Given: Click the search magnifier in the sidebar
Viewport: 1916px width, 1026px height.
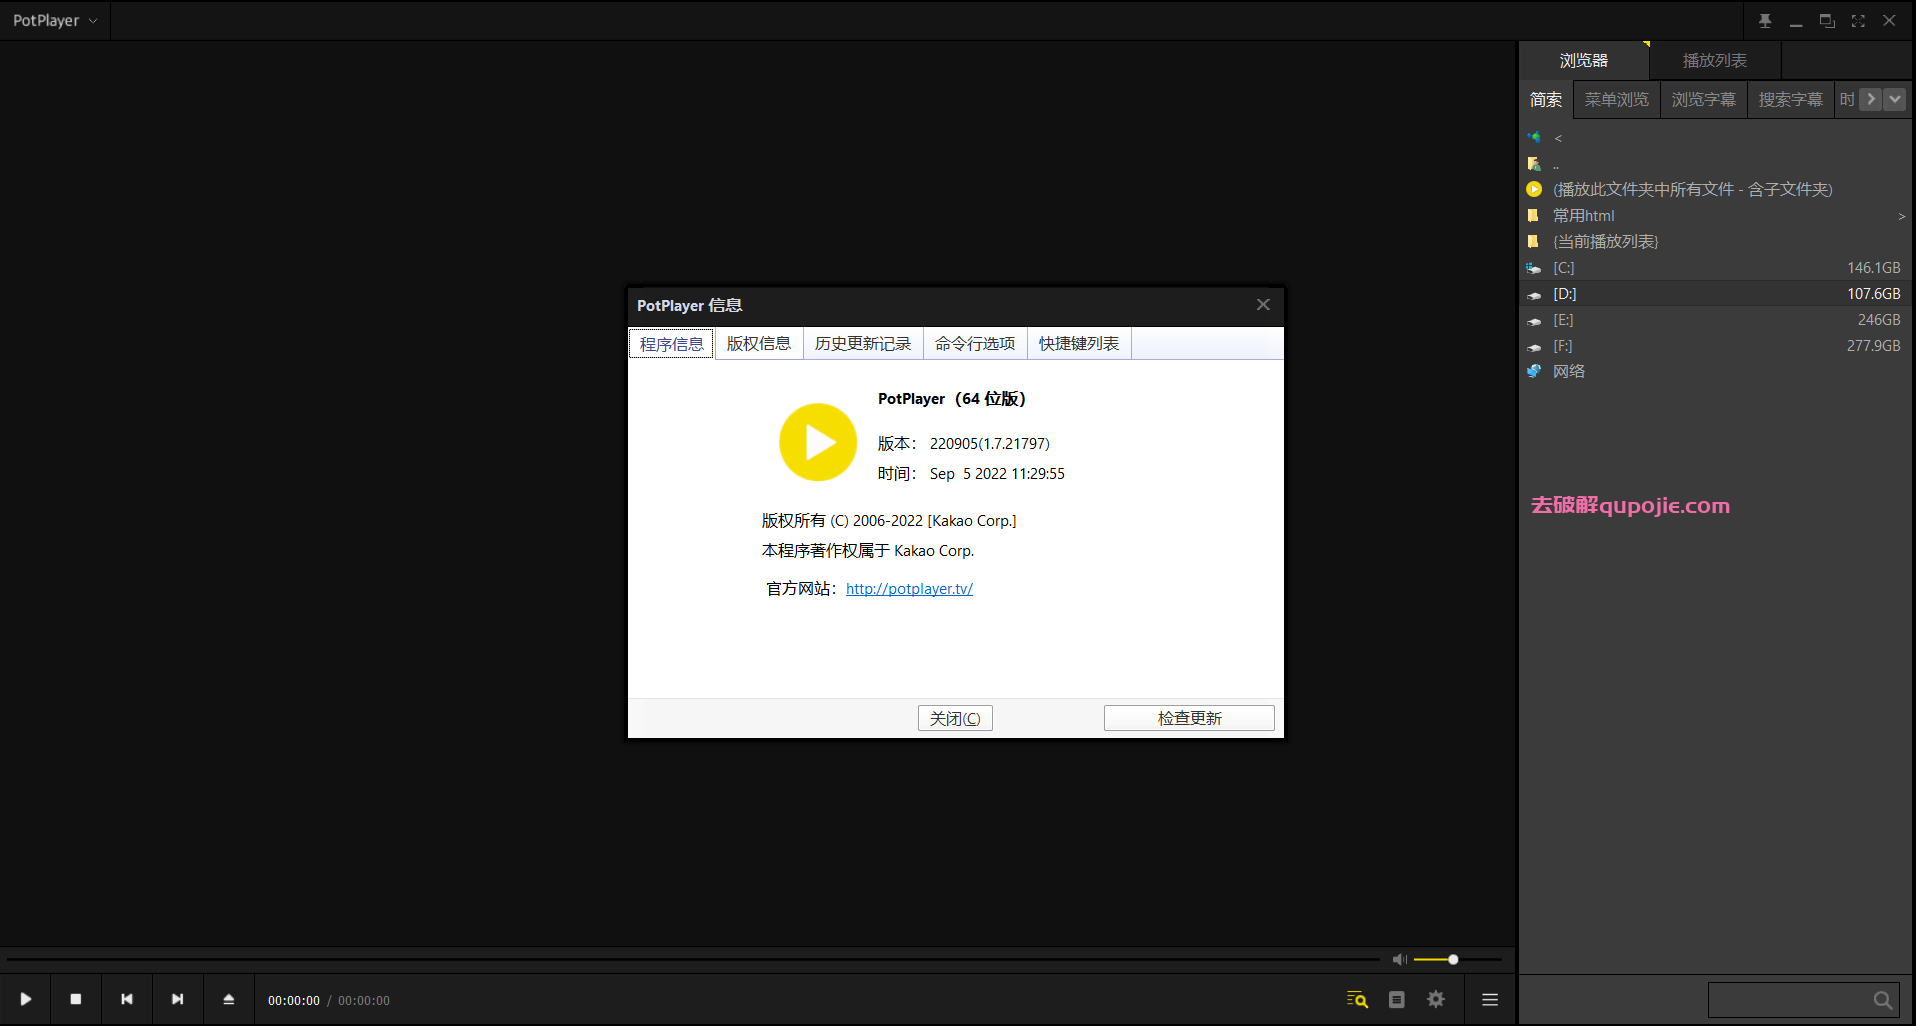Looking at the screenshot, I should 1883,1000.
